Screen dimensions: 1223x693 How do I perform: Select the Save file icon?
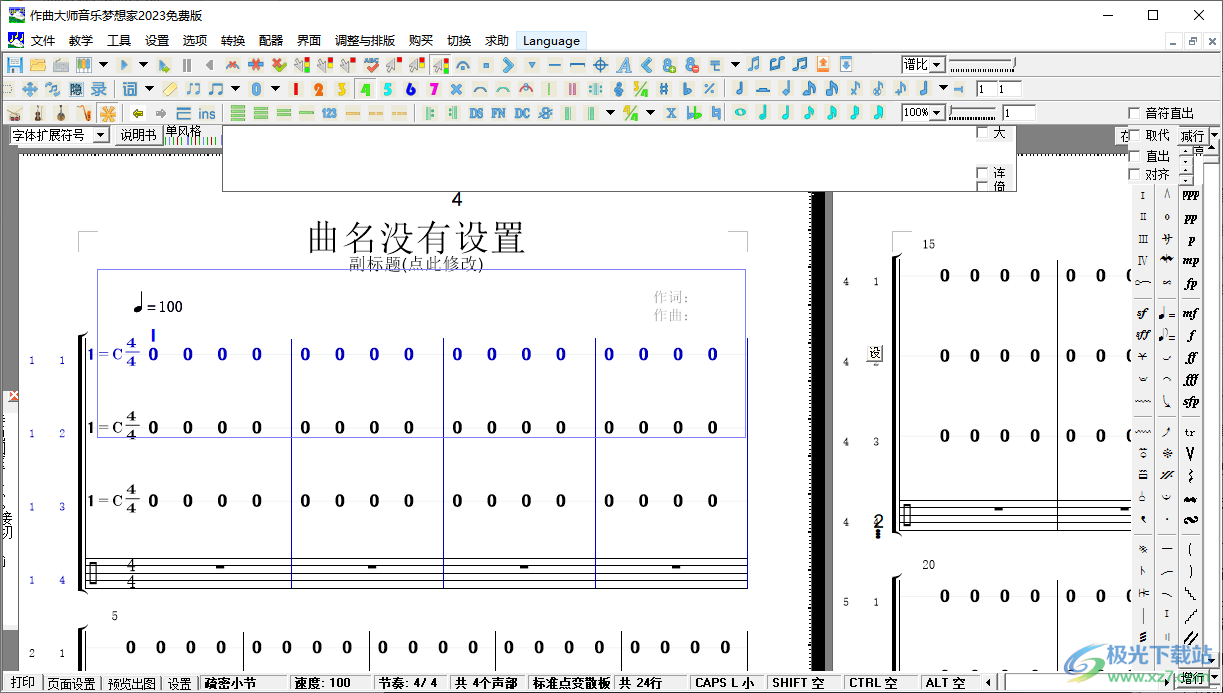[13, 63]
